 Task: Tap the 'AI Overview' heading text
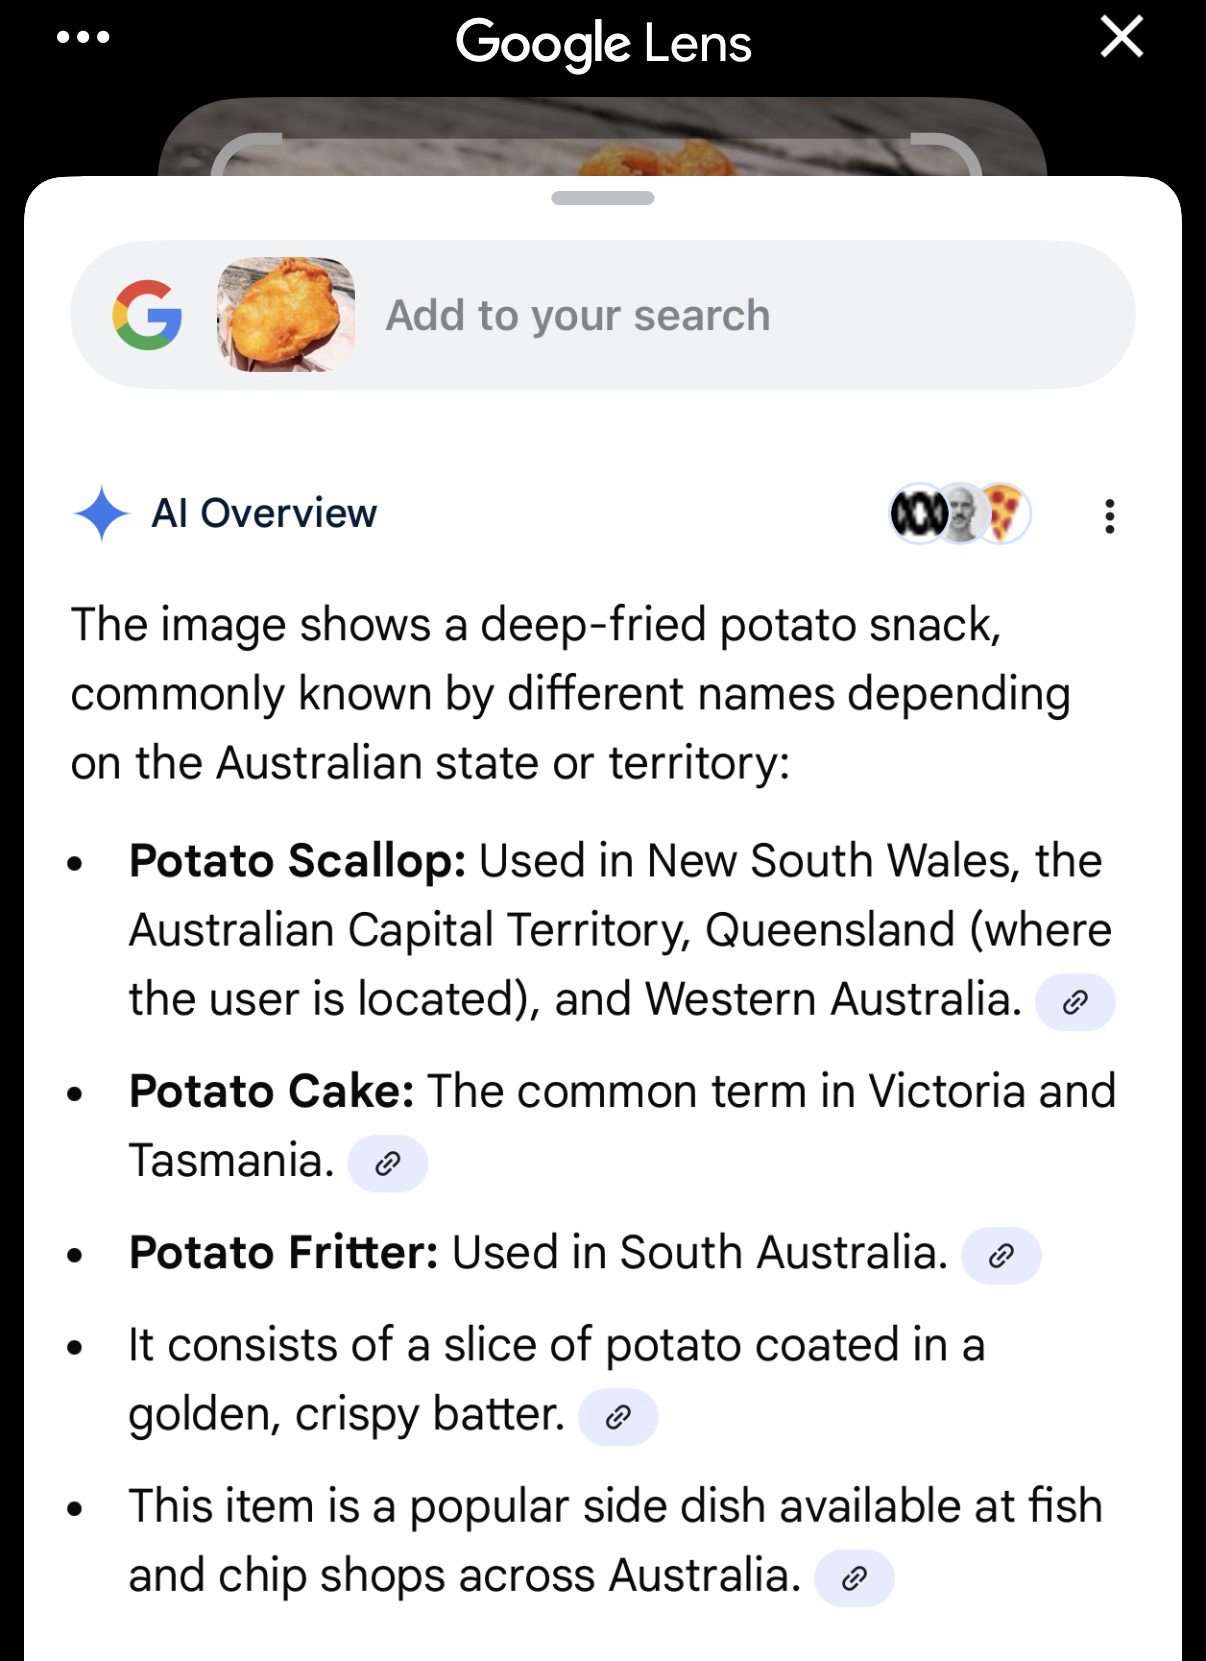(x=264, y=513)
